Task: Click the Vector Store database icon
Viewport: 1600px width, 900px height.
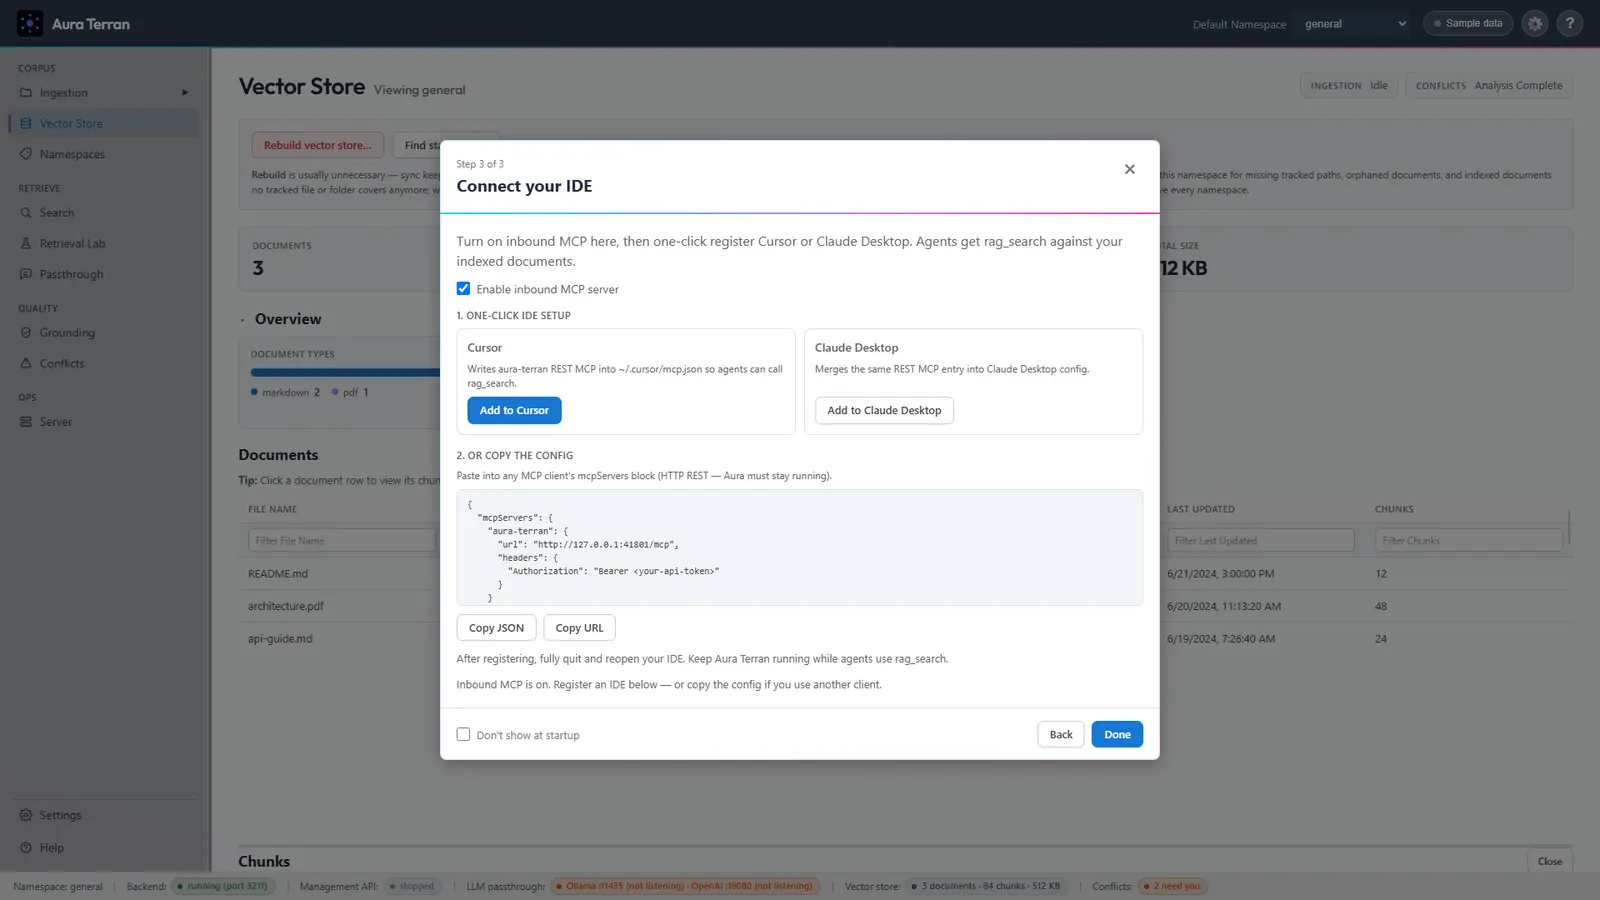Action: tap(26, 124)
